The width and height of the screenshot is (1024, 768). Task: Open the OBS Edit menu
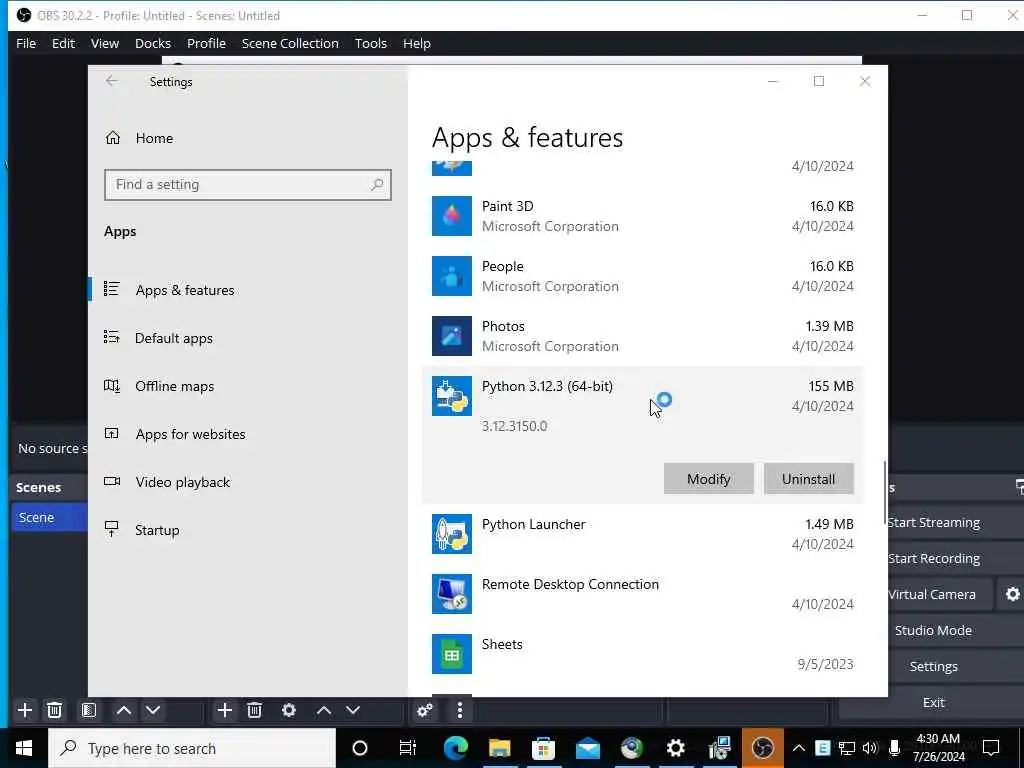click(63, 43)
